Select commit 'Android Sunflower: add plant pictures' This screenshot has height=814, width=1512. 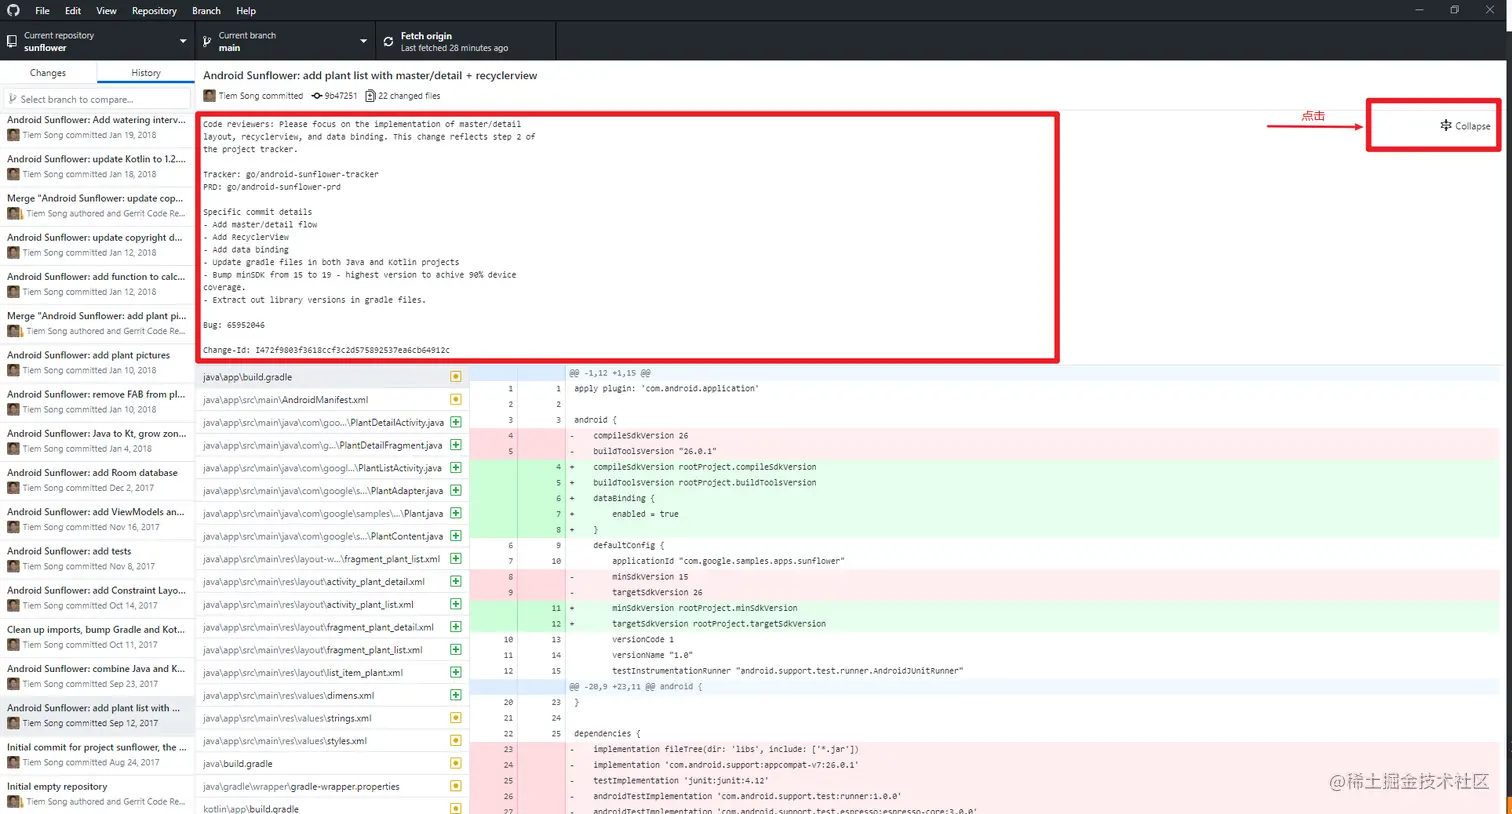tap(97, 362)
